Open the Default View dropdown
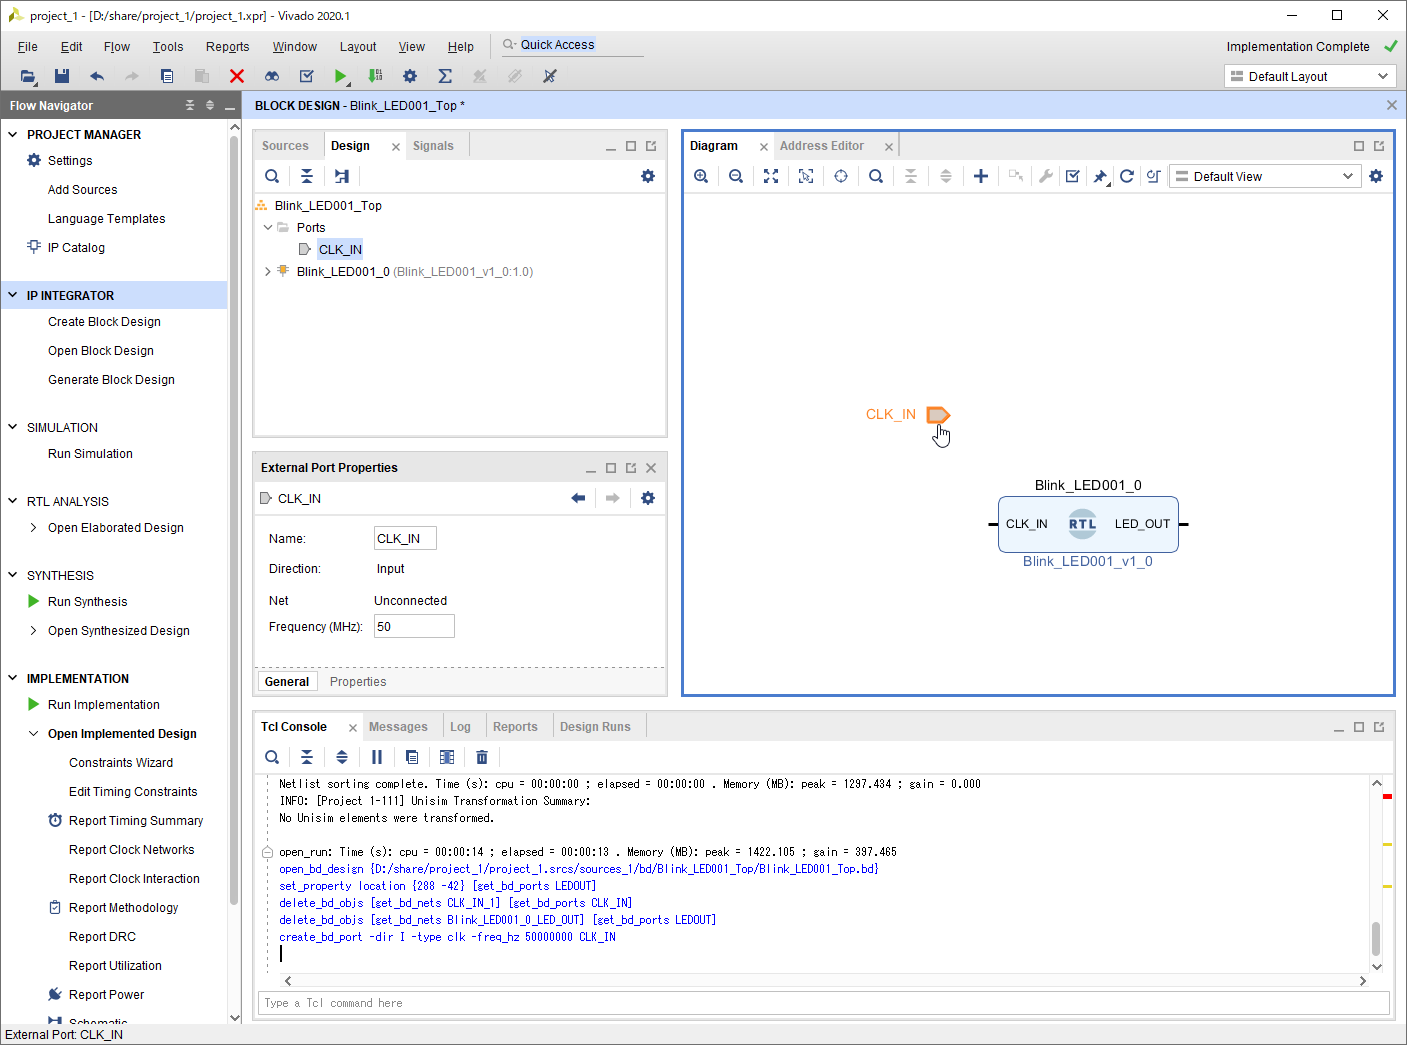1407x1045 pixels. coord(1264,176)
